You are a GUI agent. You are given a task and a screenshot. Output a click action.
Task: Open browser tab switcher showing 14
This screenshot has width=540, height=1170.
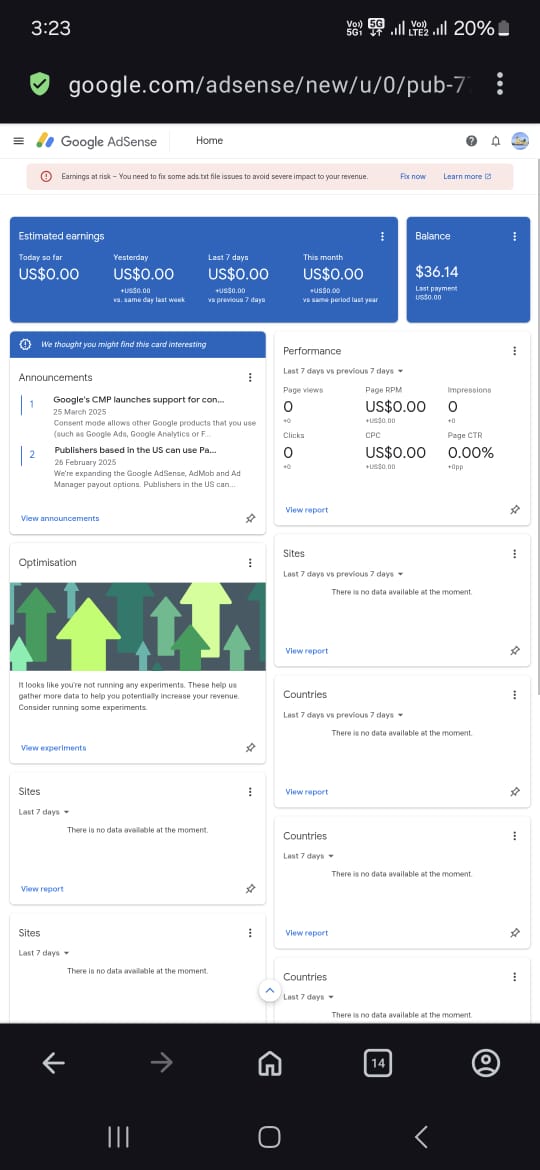pos(378,1063)
